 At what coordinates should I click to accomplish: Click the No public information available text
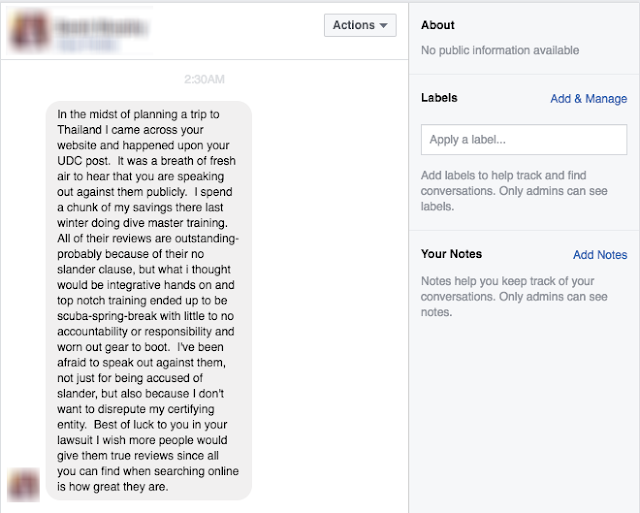500,50
